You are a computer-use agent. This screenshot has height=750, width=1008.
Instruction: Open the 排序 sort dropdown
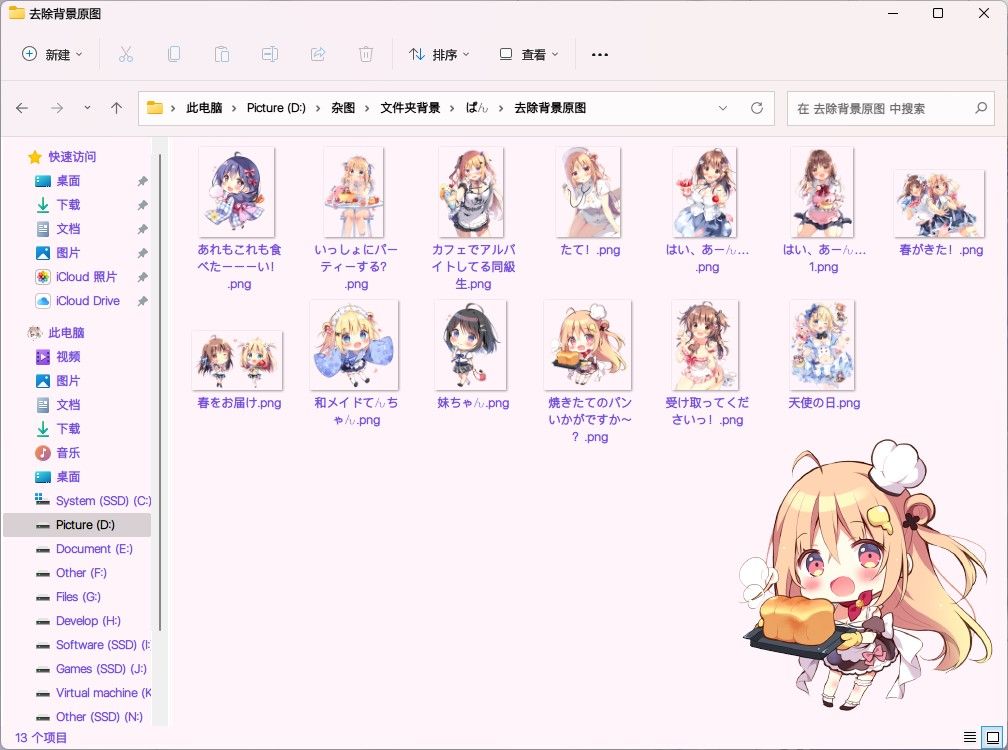(x=440, y=55)
